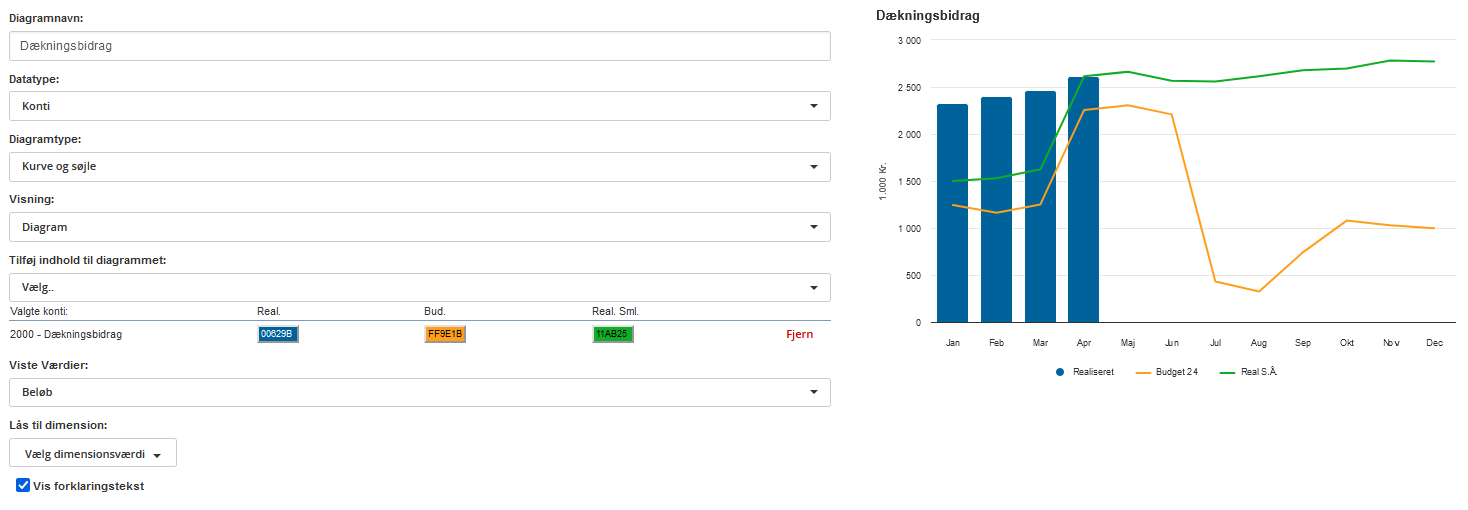This screenshot has width=1468, height=510.
Task: Click the Vælg dimensionsværdi button
Action: pos(93,454)
